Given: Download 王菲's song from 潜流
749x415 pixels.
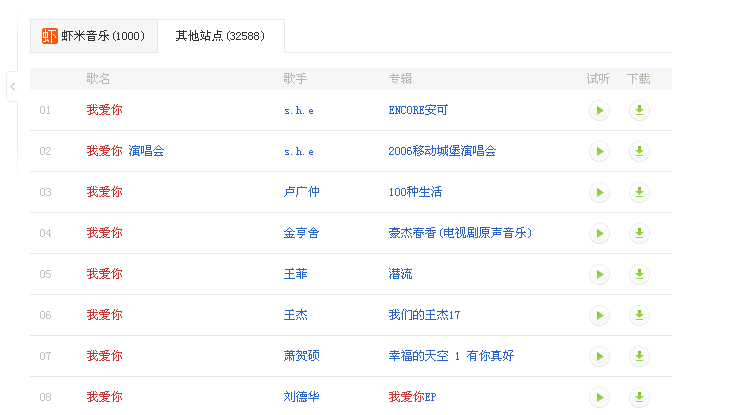Looking at the screenshot, I should click(639, 275).
